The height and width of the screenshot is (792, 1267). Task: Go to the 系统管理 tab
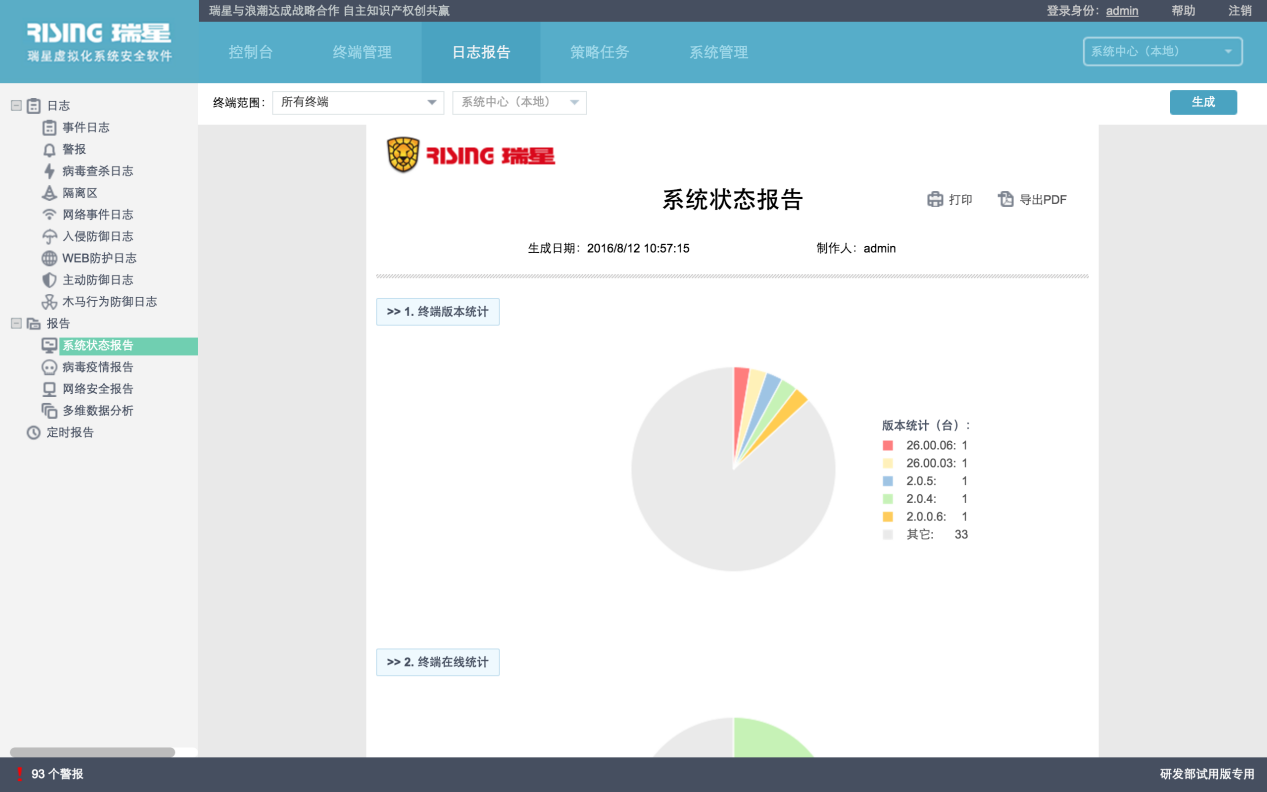[x=718, y=52]
